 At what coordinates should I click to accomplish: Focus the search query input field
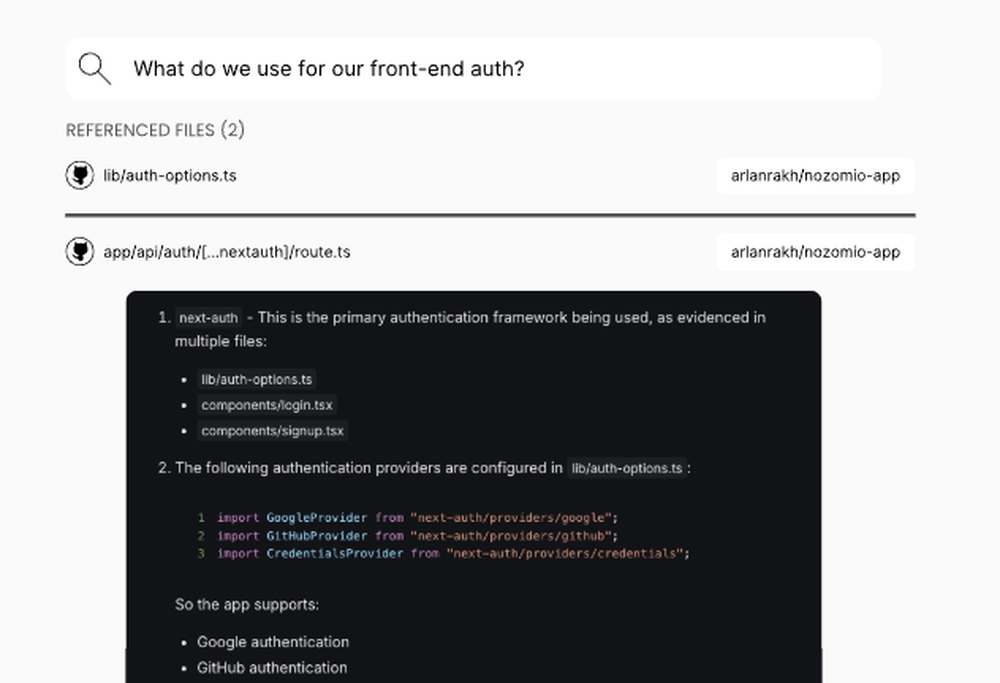[x=500, y=69]
